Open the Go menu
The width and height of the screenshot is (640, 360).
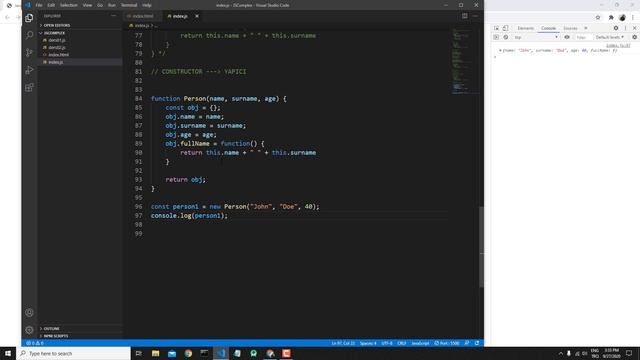click(x=100, y=5)
